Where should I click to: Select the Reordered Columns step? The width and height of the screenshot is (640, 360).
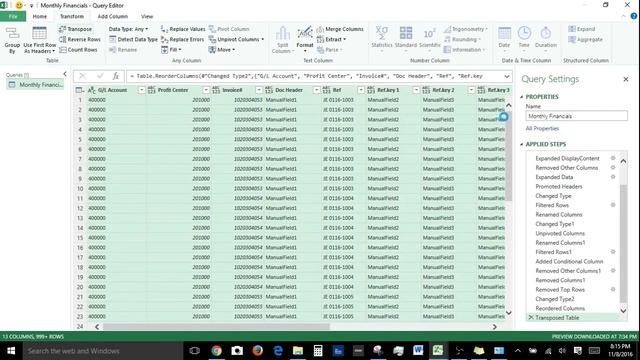(x=560, y=309)
